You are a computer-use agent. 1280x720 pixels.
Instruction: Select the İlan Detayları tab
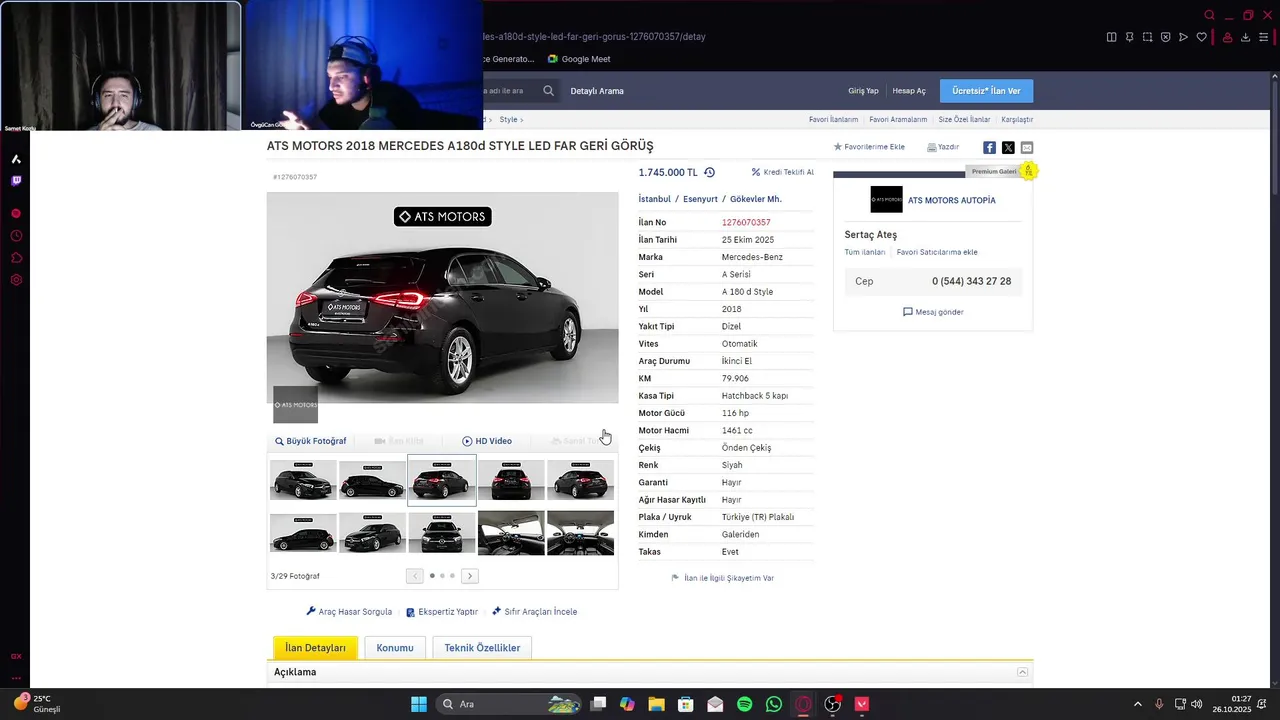315,648
